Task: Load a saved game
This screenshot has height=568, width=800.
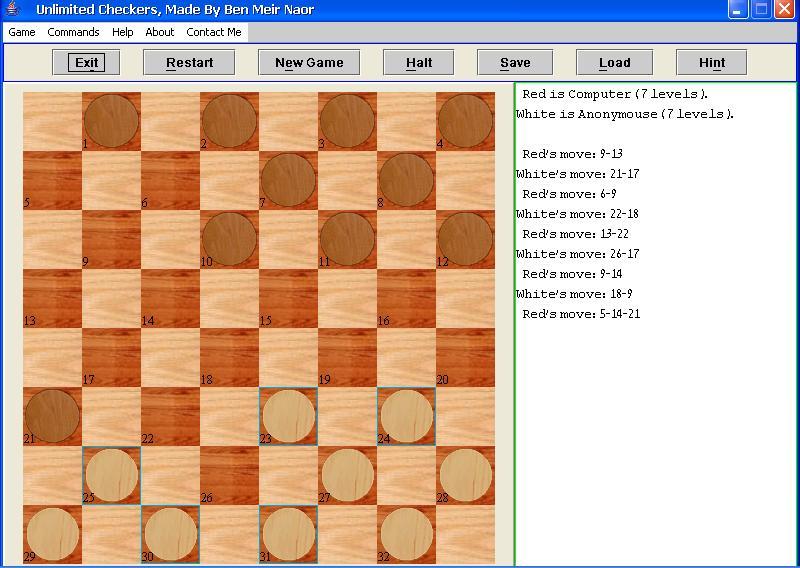Action: coord(614,62)
